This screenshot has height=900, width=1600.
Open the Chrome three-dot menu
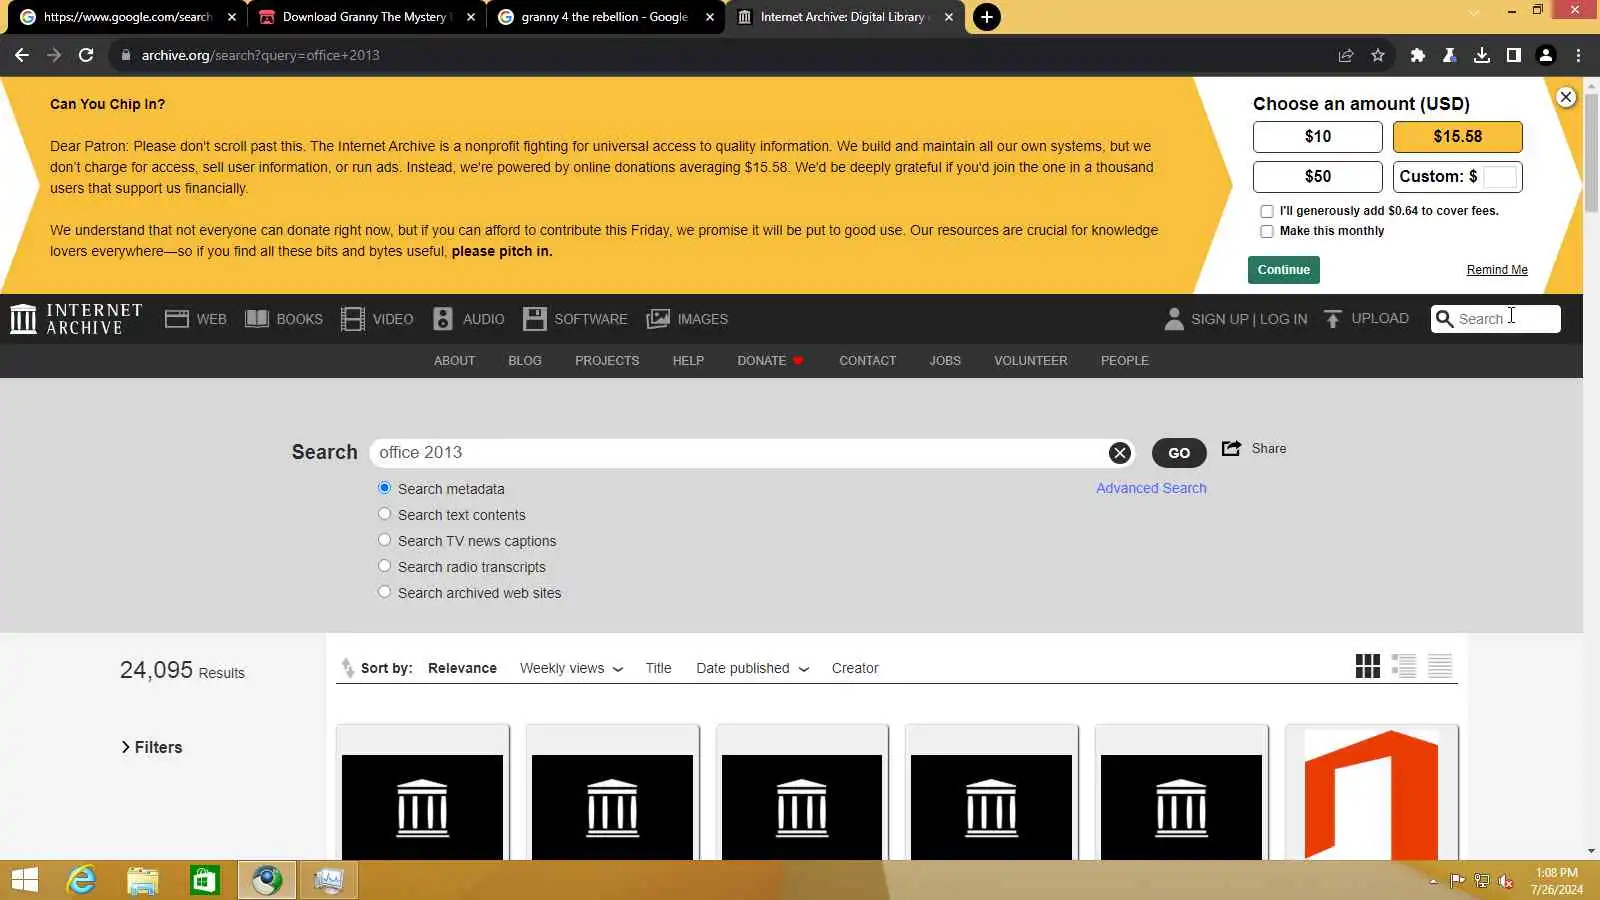[x=1578, y=55]
